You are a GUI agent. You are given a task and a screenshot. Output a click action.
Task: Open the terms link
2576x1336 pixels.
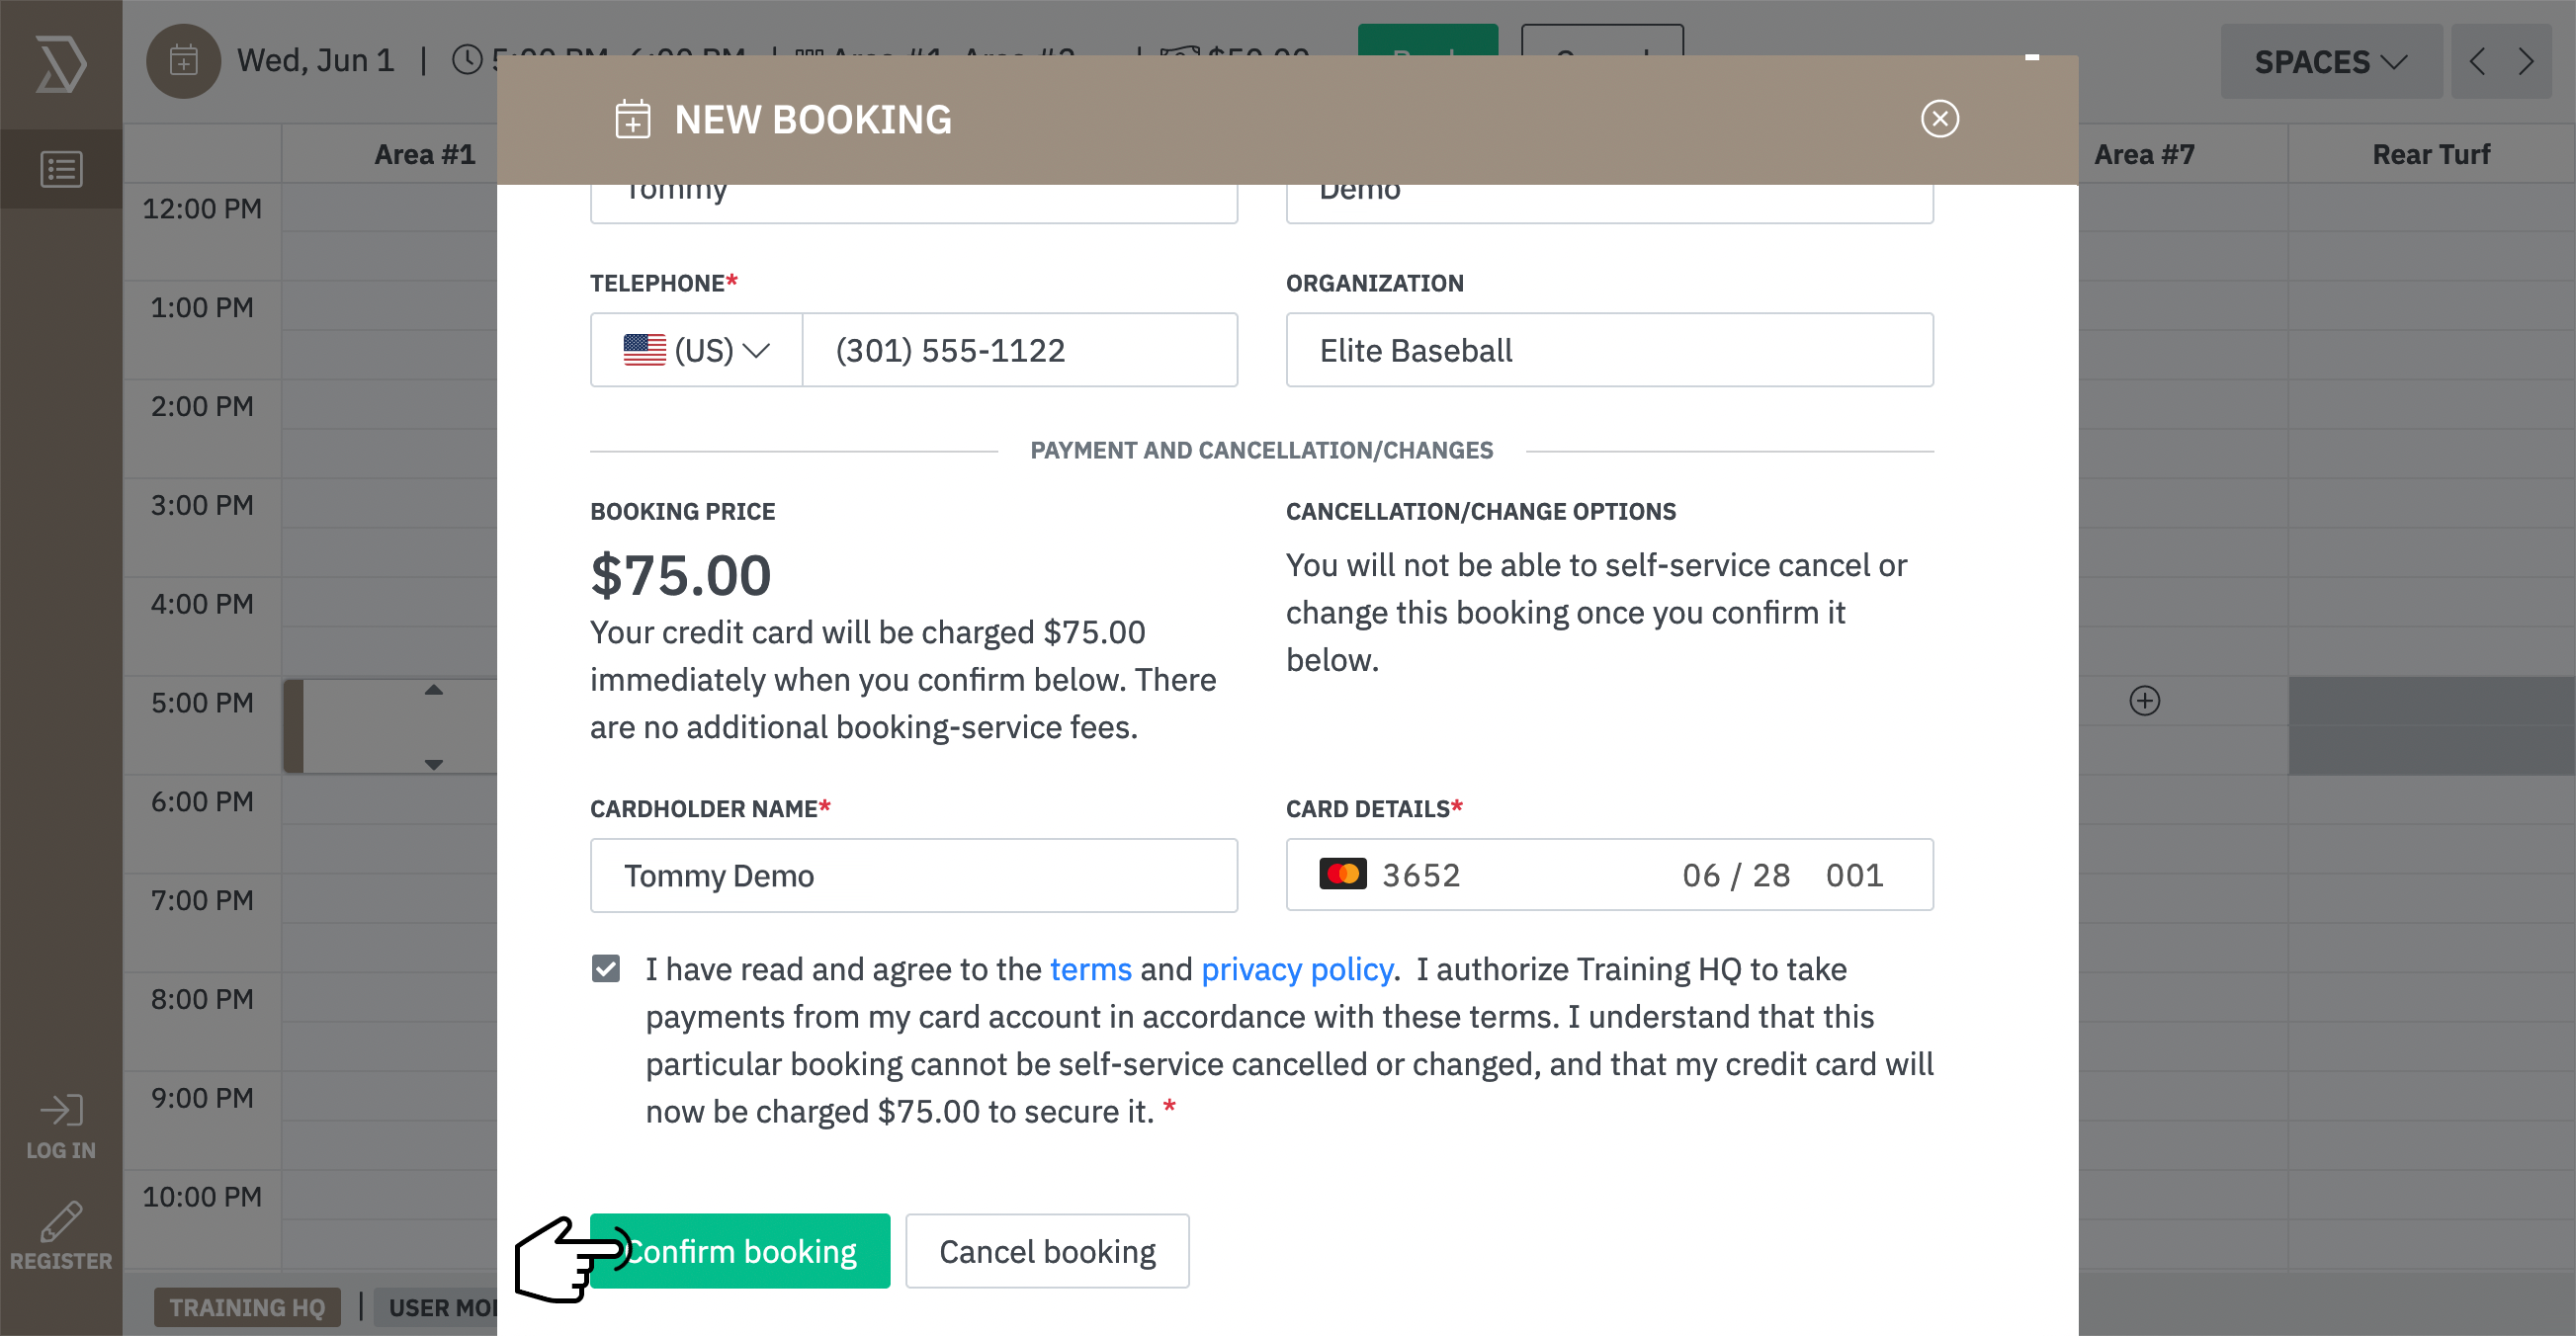(1090, 969)
